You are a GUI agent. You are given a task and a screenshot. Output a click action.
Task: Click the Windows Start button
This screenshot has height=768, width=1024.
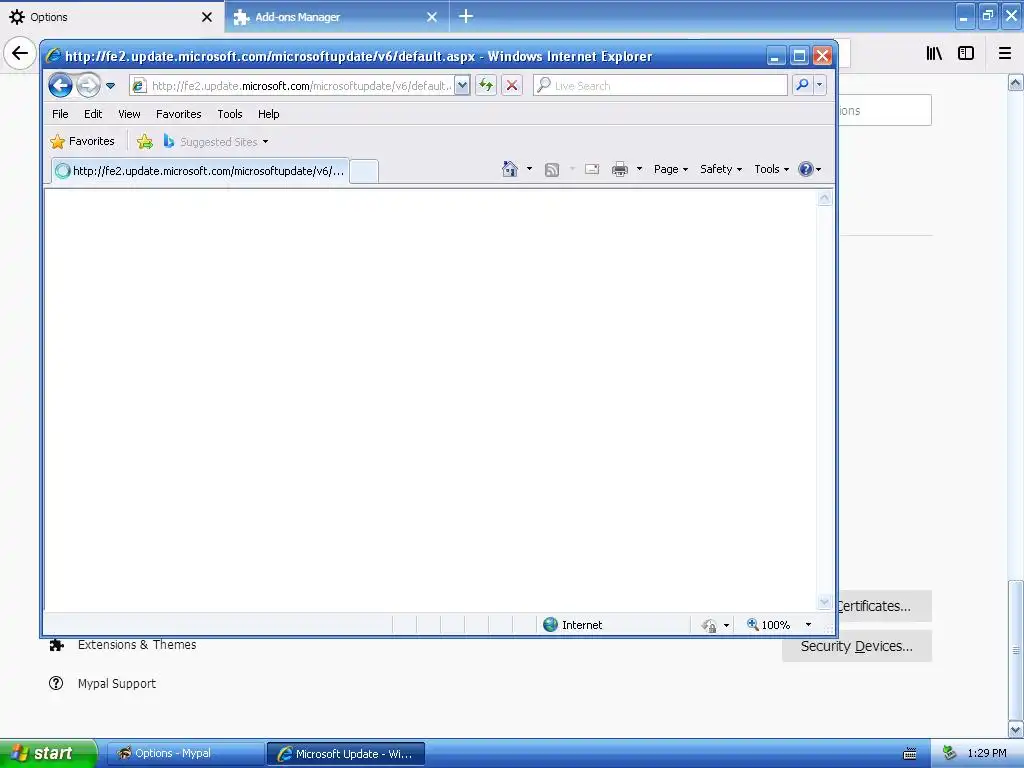coord(47,753)
